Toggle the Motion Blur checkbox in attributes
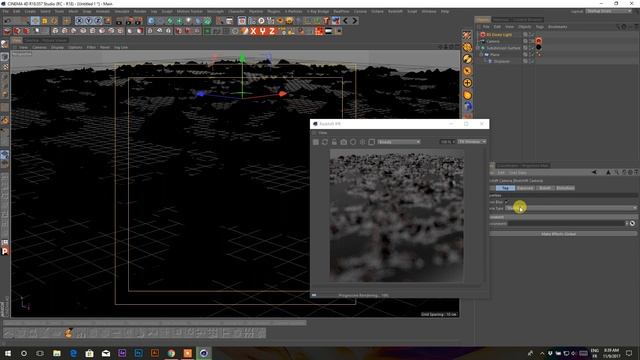This screenshot has width=640, height=360. [507, 202]
